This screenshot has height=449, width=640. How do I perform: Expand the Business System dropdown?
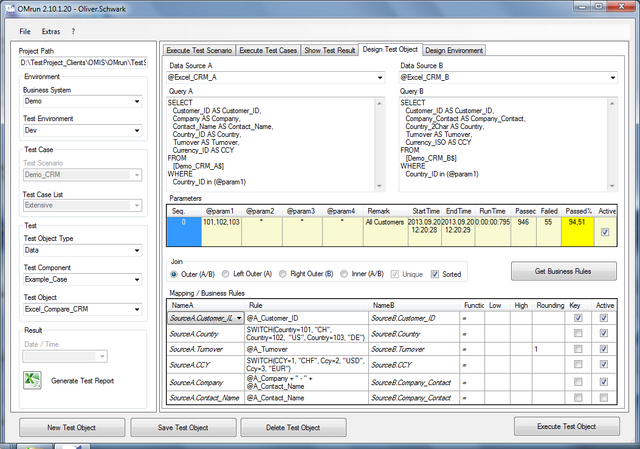tap(137, 101)
